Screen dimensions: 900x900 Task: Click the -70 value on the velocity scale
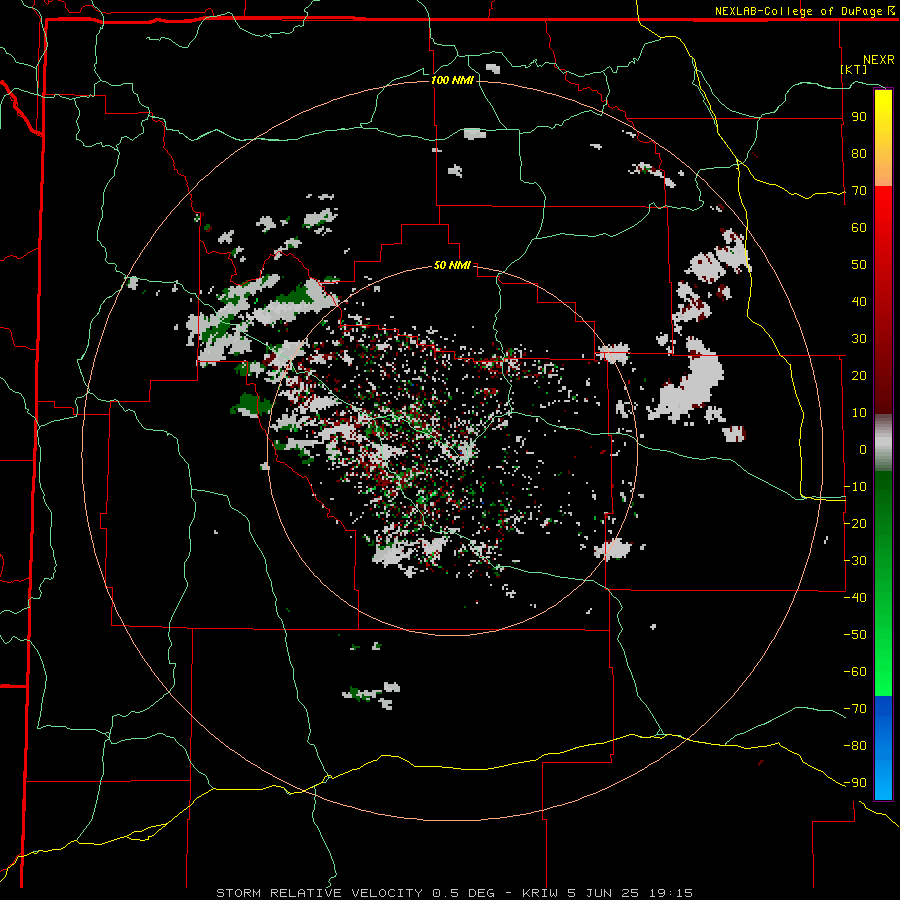[855, 708]
